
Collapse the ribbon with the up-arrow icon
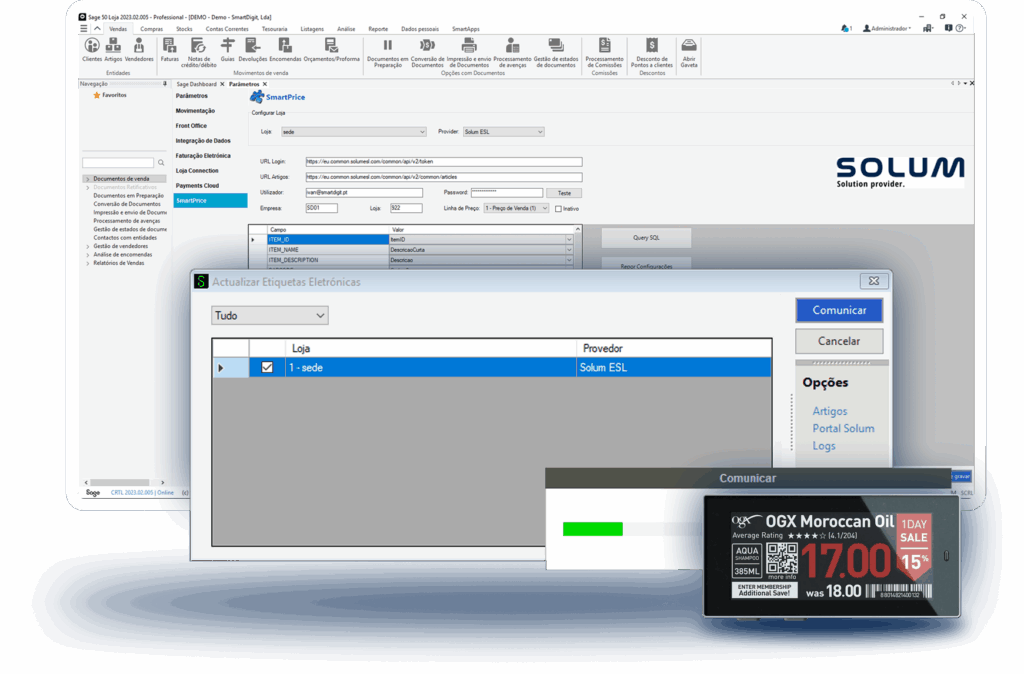pyautogui.click(x=97, y=29)
